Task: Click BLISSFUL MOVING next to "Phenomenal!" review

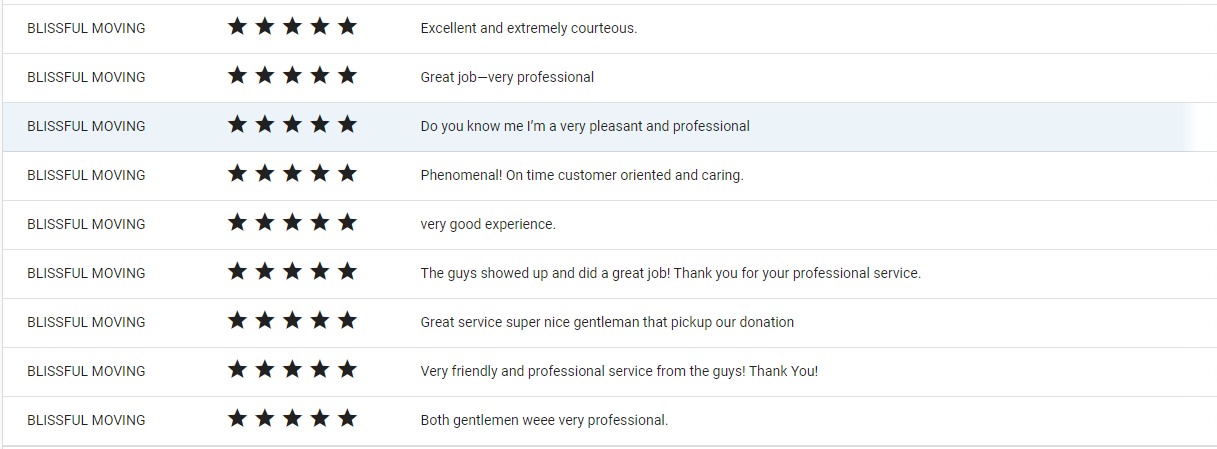Action: [86, 175]
